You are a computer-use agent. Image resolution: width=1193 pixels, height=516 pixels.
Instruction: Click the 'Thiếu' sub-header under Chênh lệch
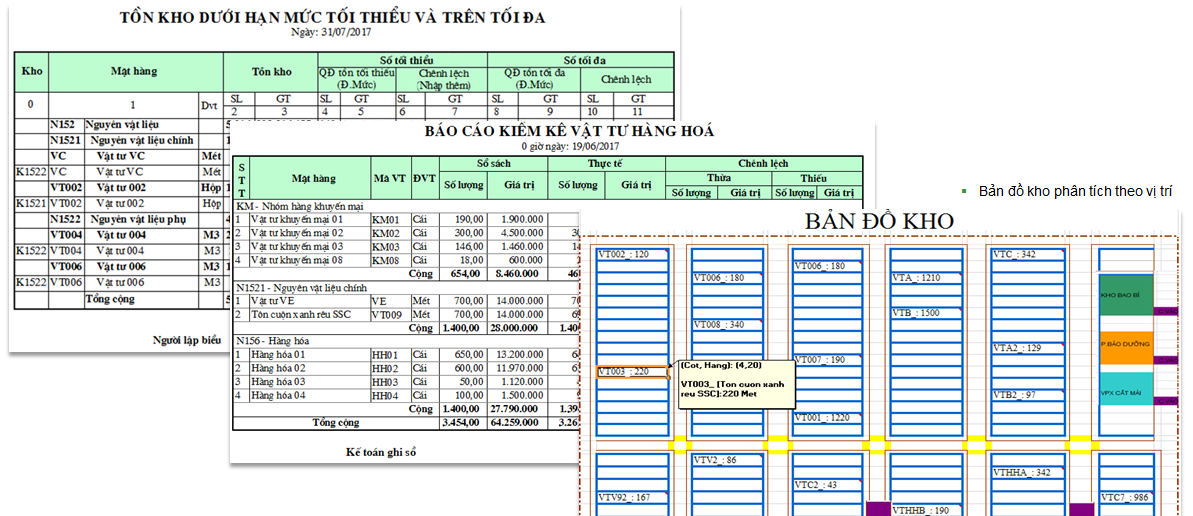tap(816, 178)
